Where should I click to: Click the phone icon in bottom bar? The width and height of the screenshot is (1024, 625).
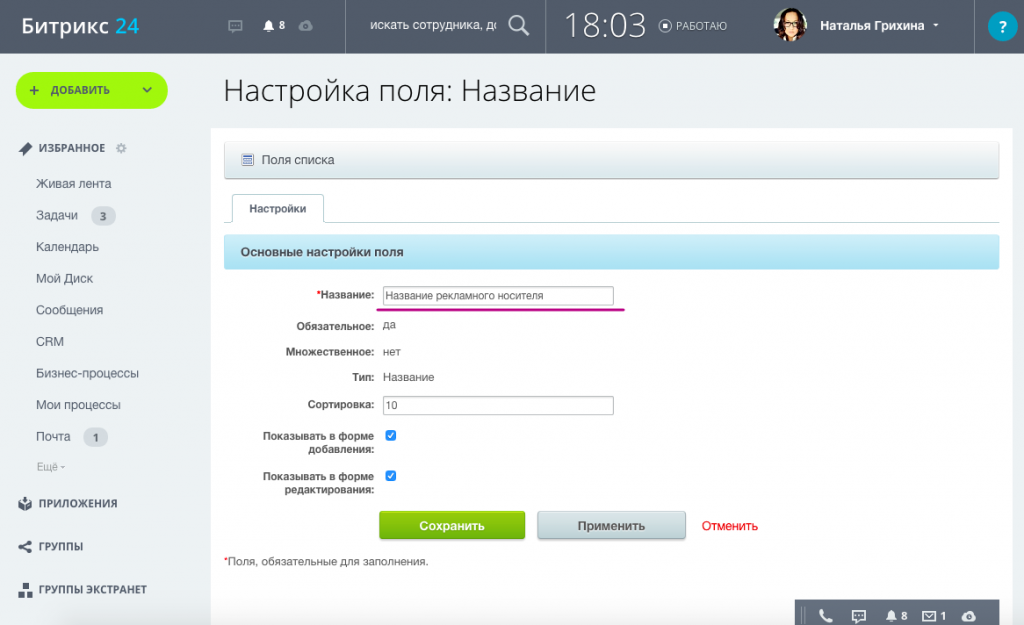pyautogui.click(x=825, y=615)
